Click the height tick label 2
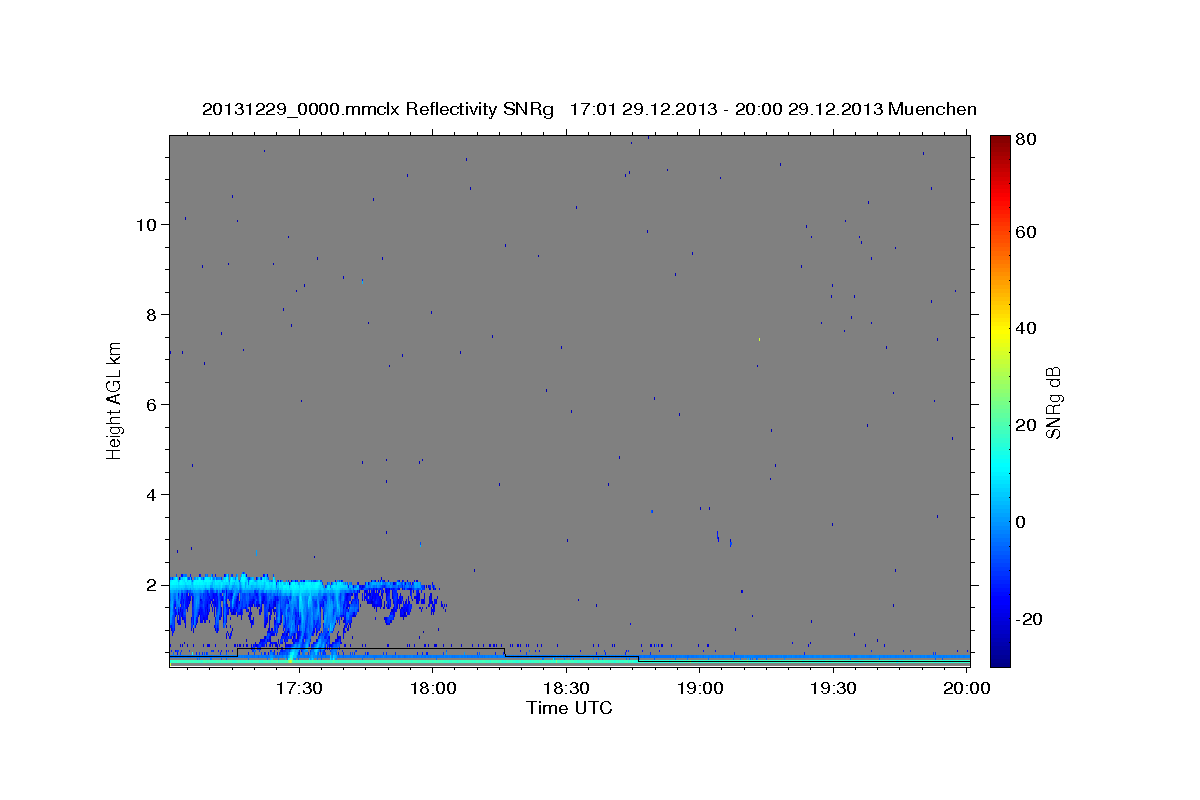1200x800 pixels. [x=152, y=585]
